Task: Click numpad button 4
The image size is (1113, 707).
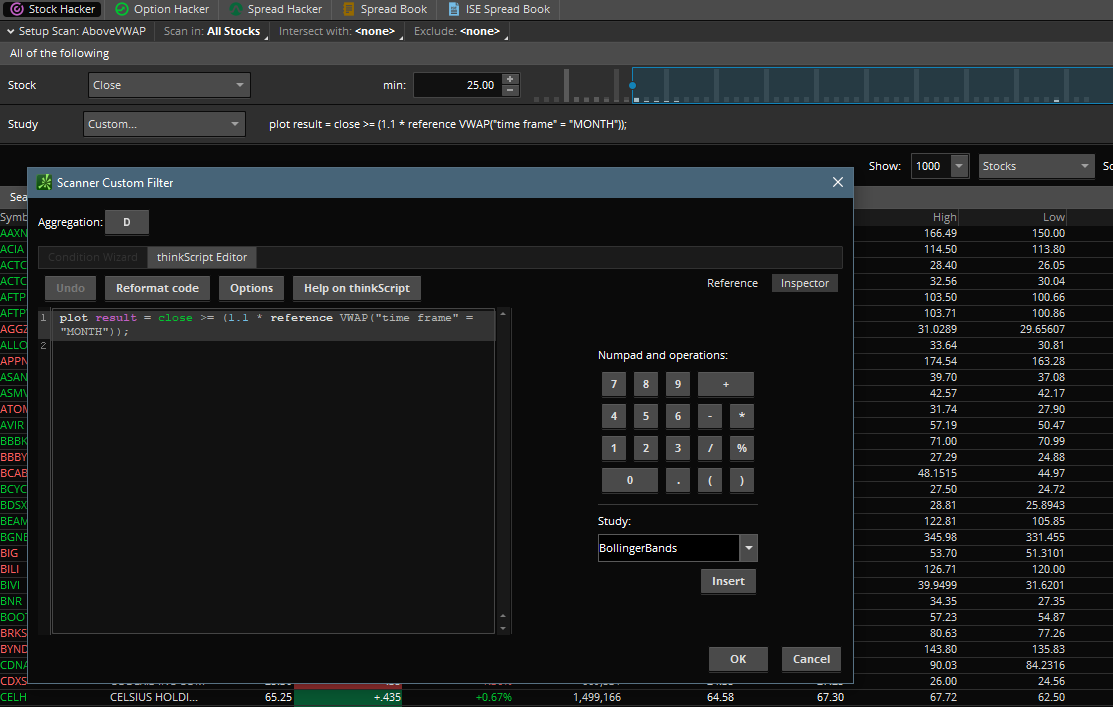Action: (614, 416)
